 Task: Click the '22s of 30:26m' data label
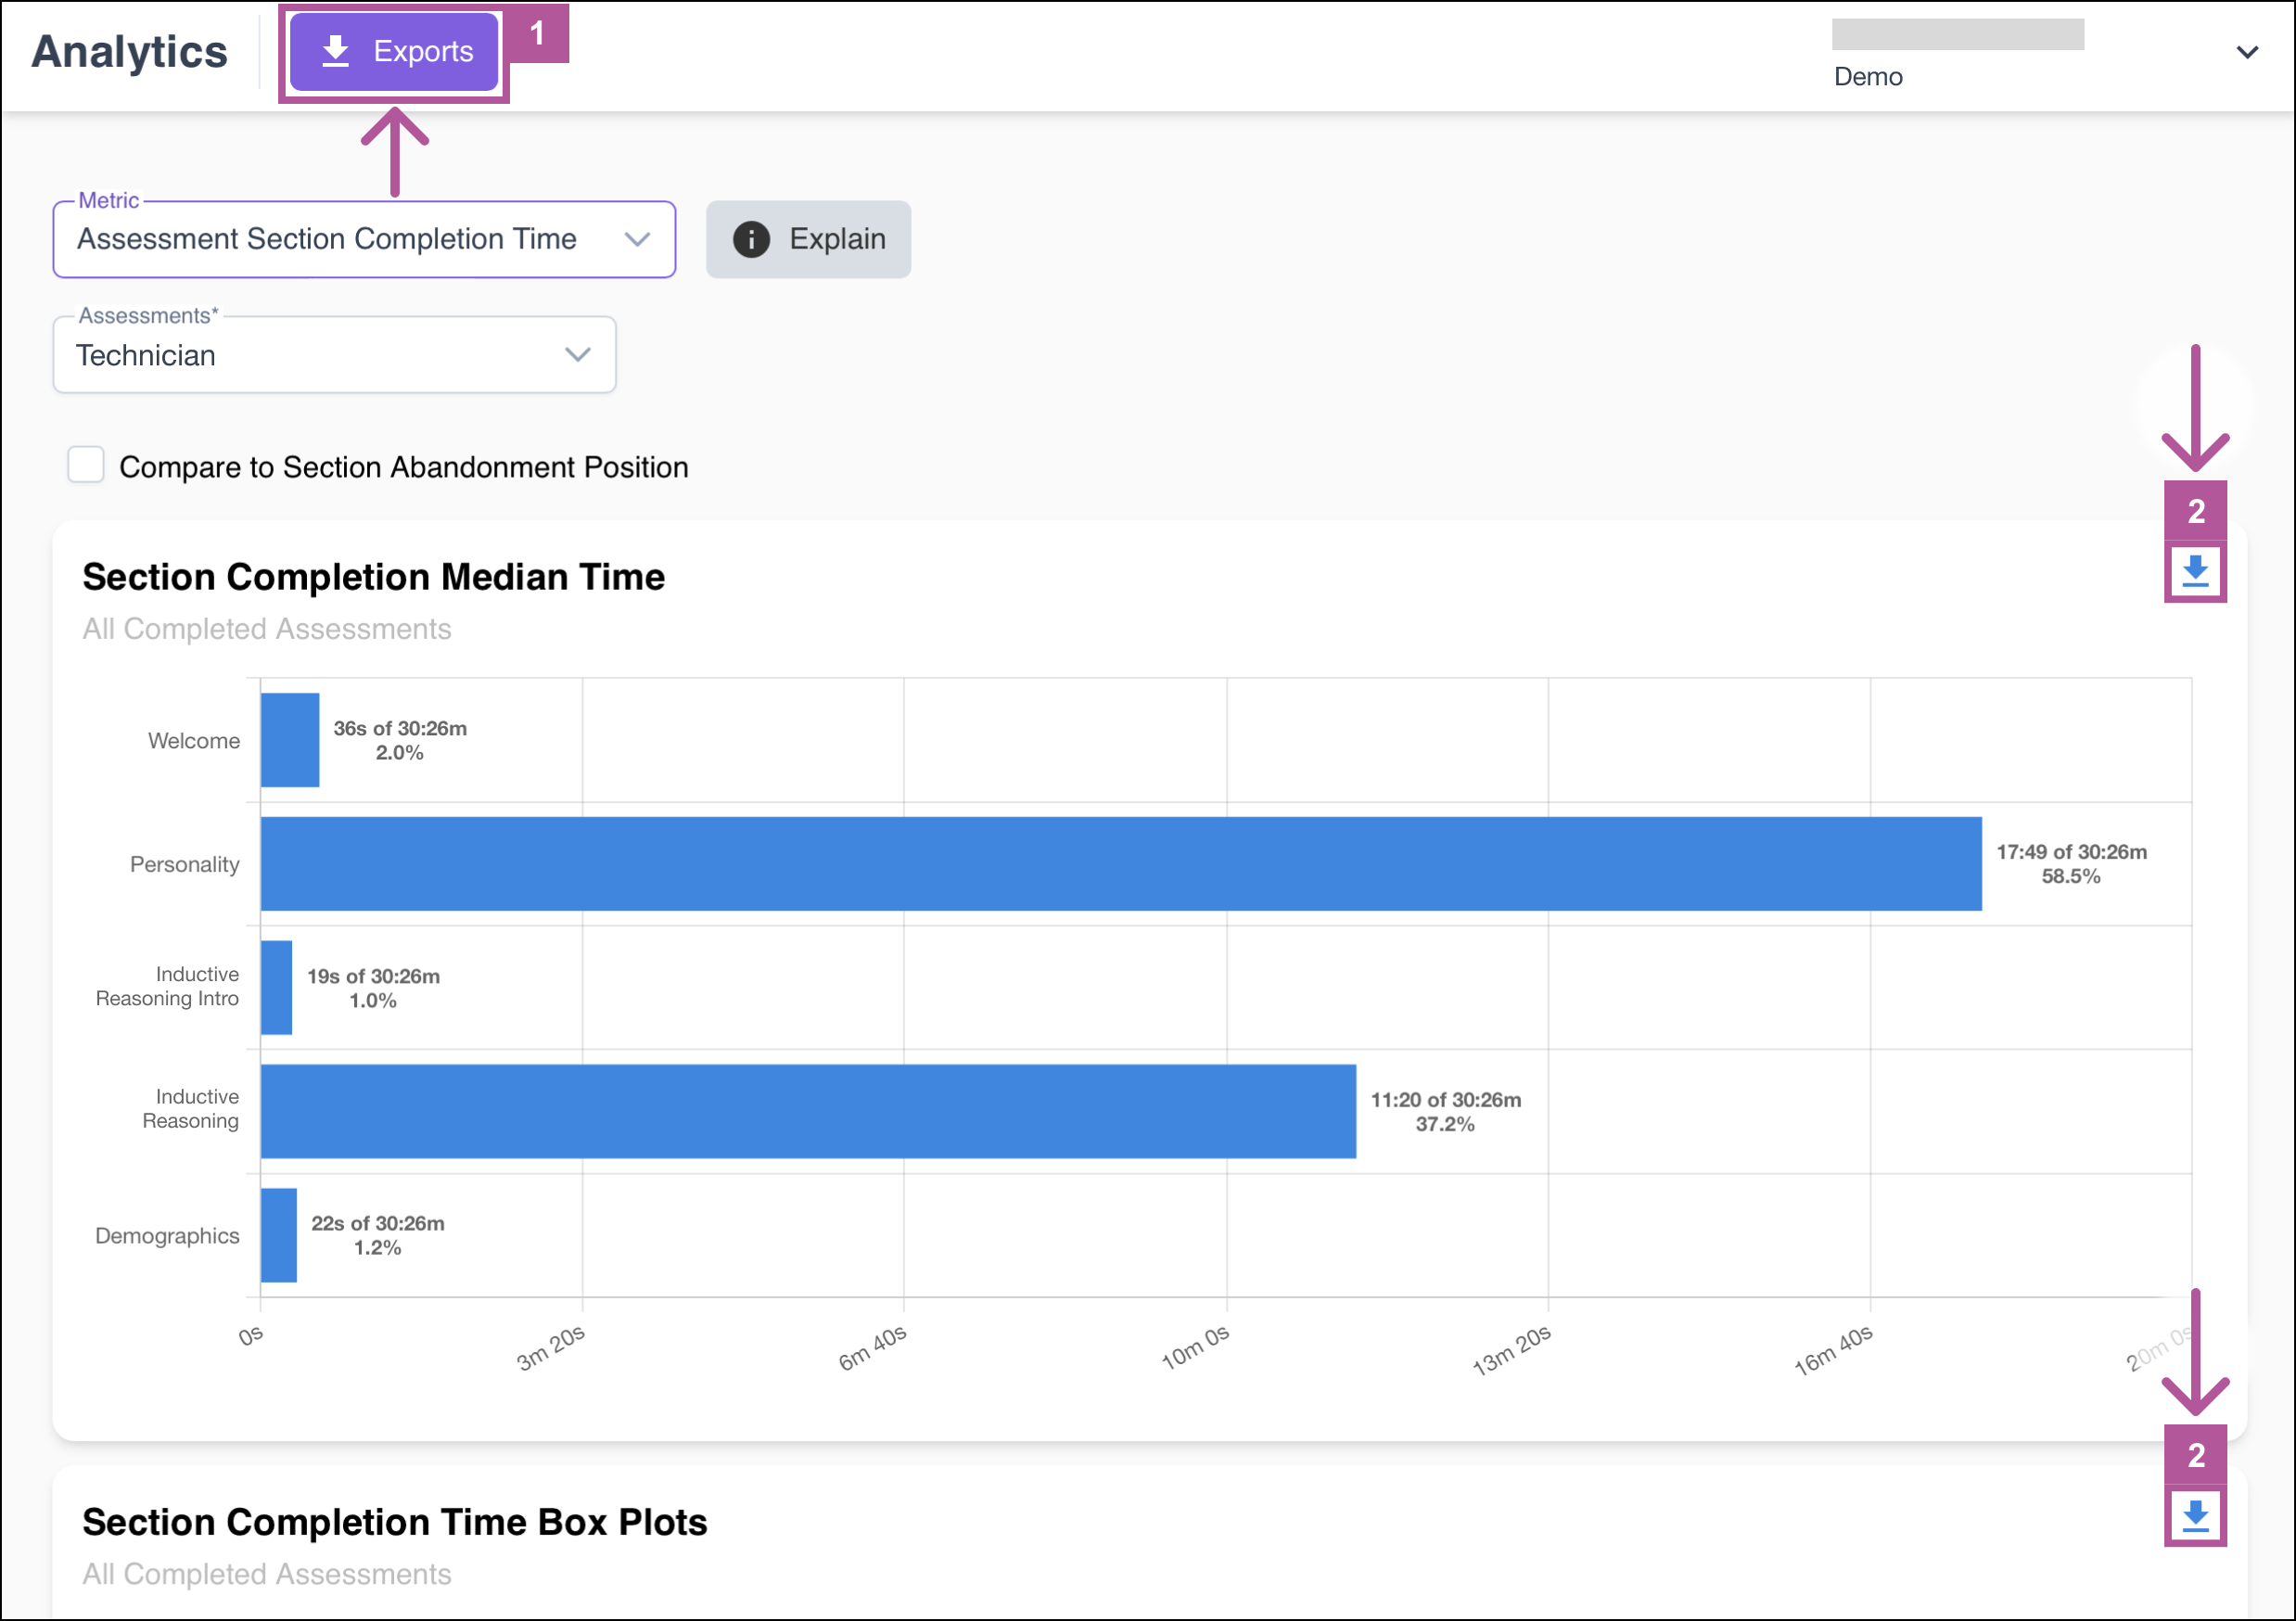378,1223
